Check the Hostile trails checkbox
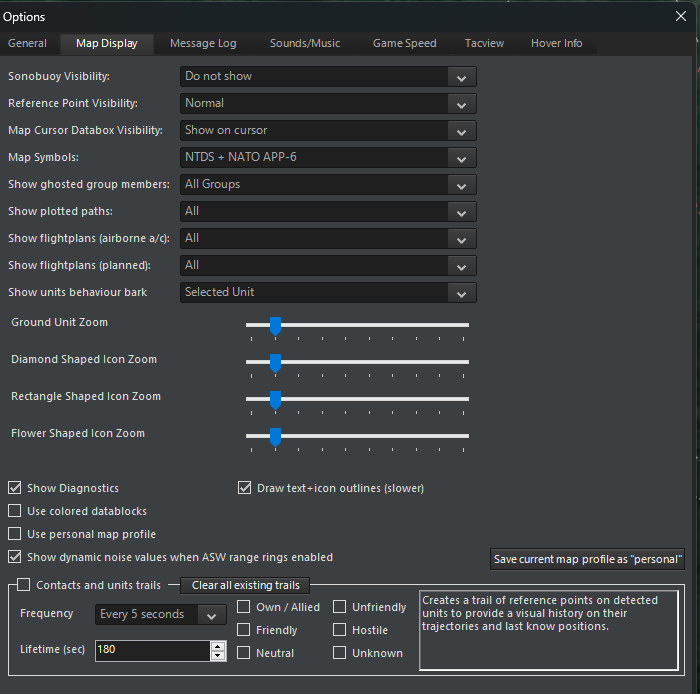The image size is (700, 694). pyautogui.click(x=339, y=630)
